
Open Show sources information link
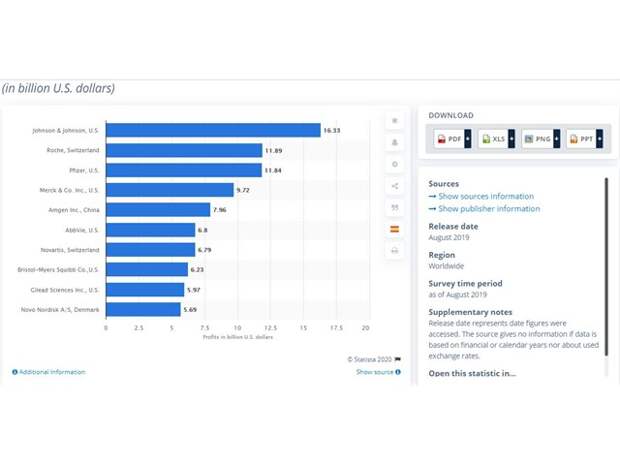(486, 196)
